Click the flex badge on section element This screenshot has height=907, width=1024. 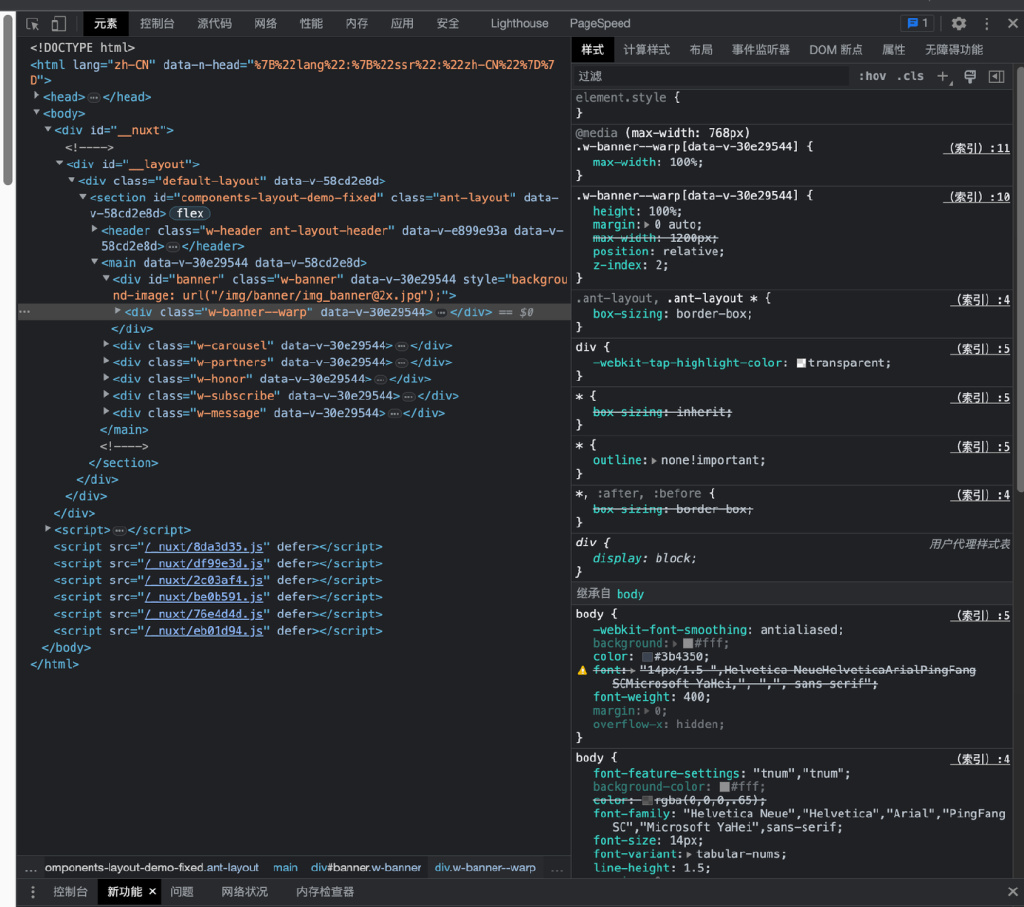point(190,213)
